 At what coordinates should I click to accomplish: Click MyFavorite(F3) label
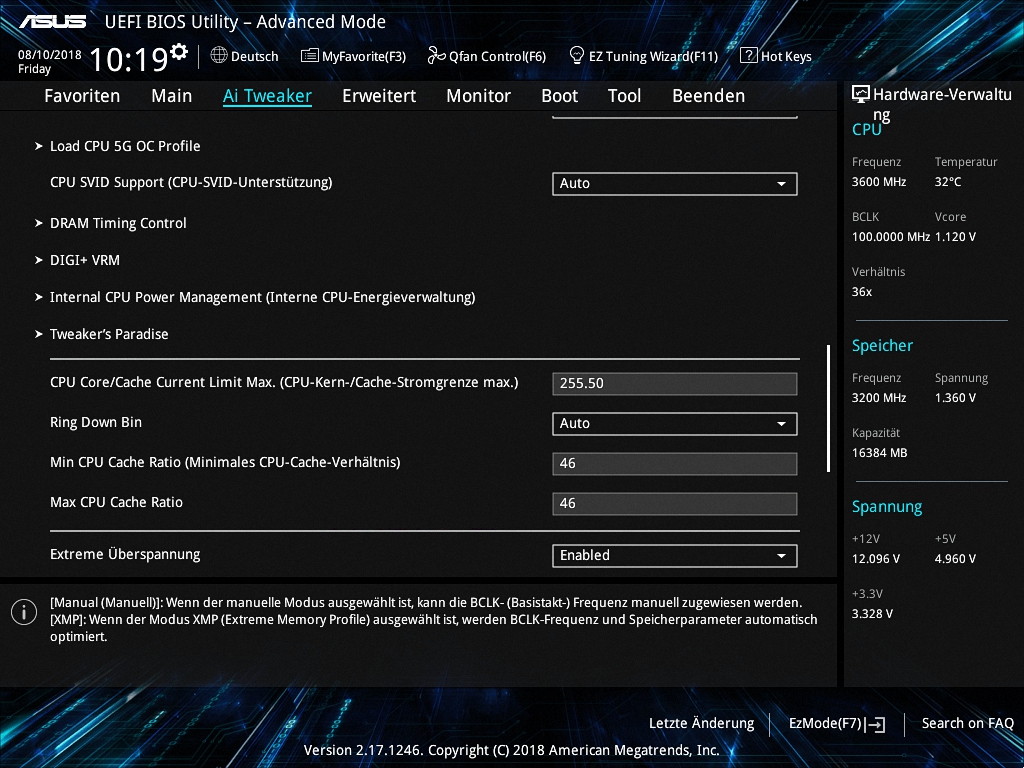tap(364, 57)
